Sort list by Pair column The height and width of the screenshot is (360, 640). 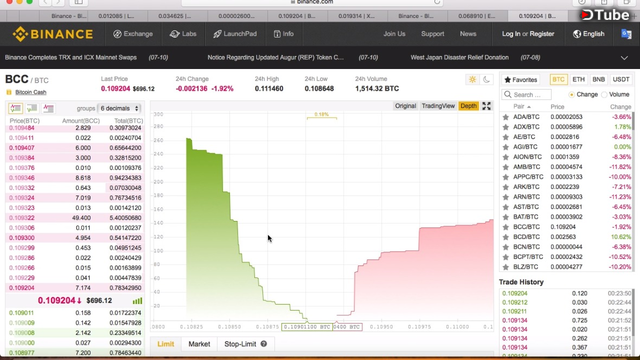pyautogui.click(x=522, y=107)
